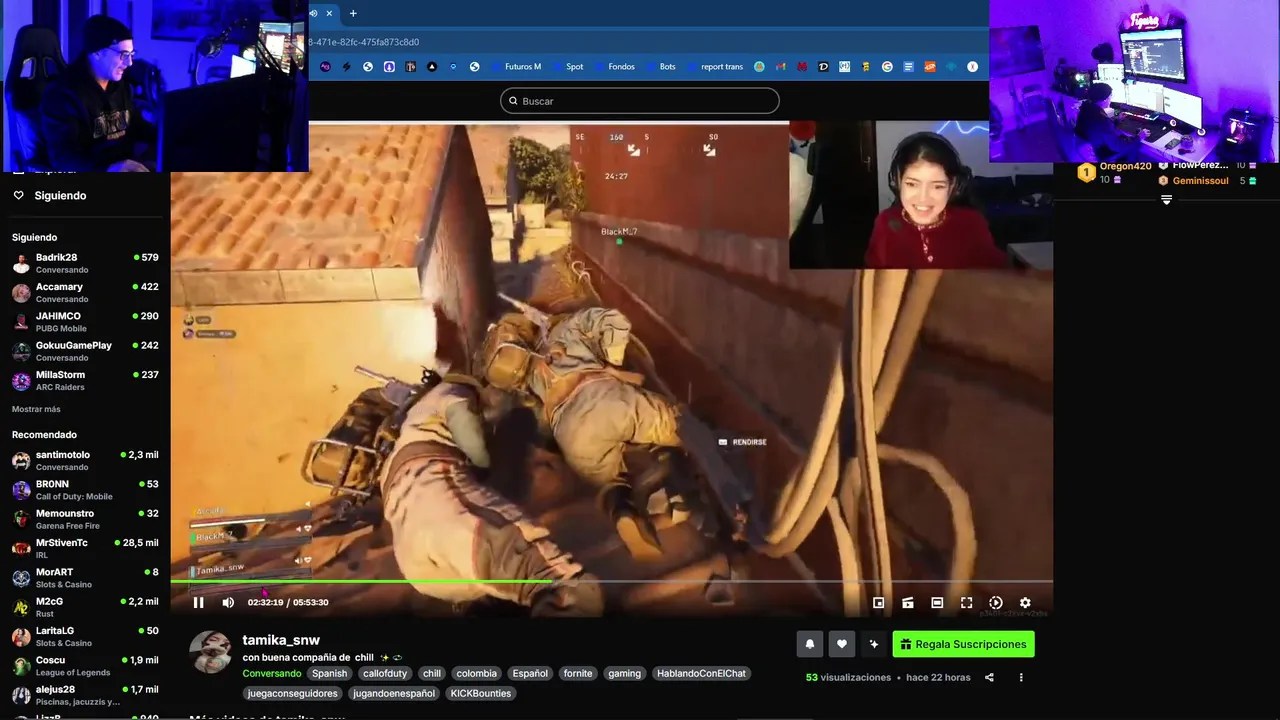Select the fornite tag
The height and width of the screenshot is (720, 1280).
pyautogui.click(x=578, y=673)
